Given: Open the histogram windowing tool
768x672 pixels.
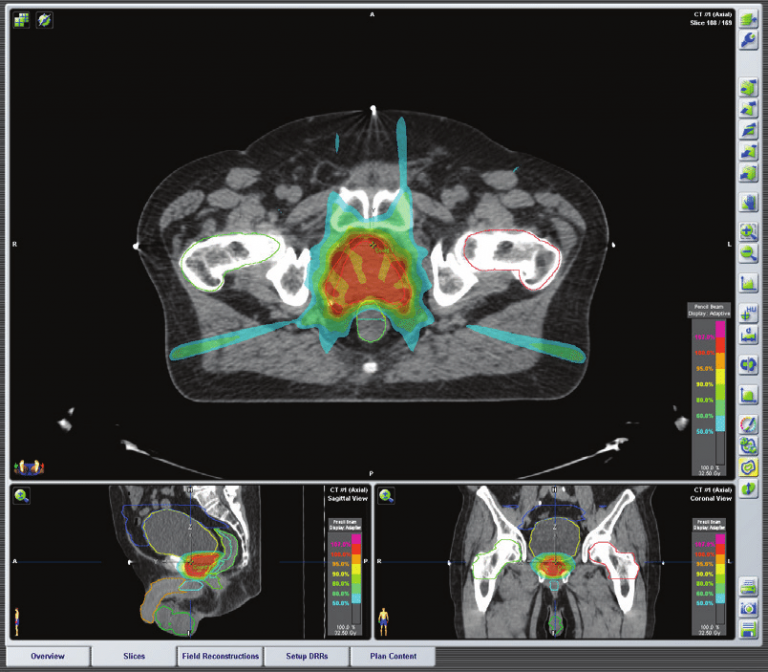Looking at the screenshot, I should tap(748, 283).
